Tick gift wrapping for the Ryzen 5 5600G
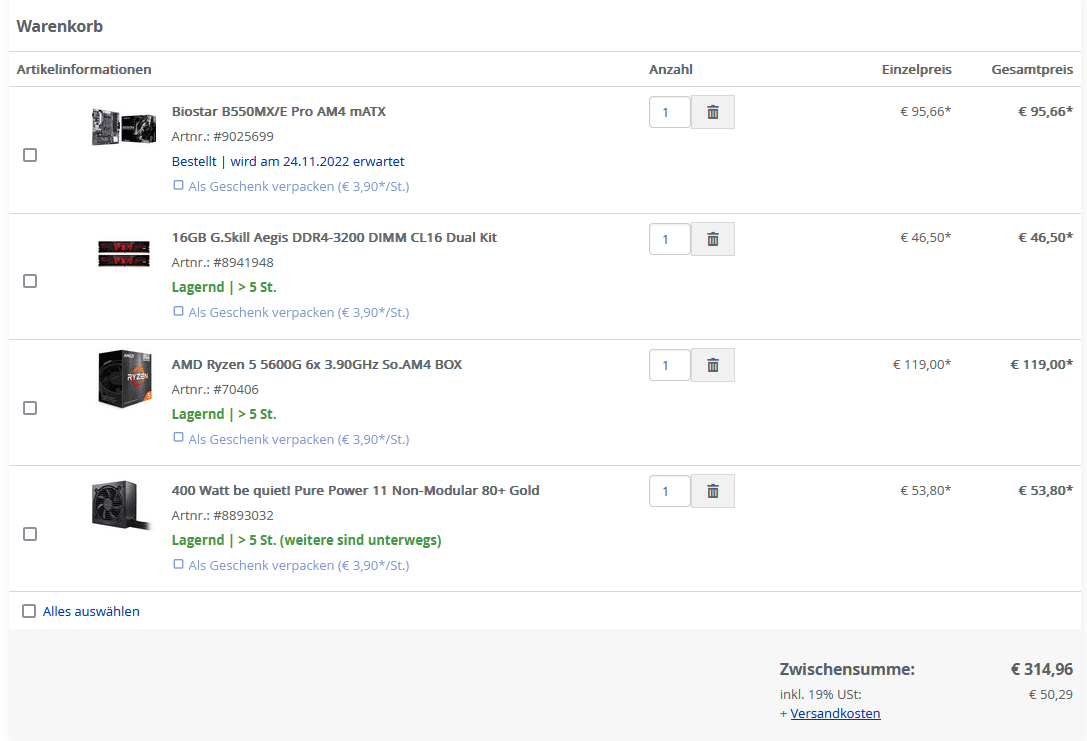1087x741 pixels. 179,437
